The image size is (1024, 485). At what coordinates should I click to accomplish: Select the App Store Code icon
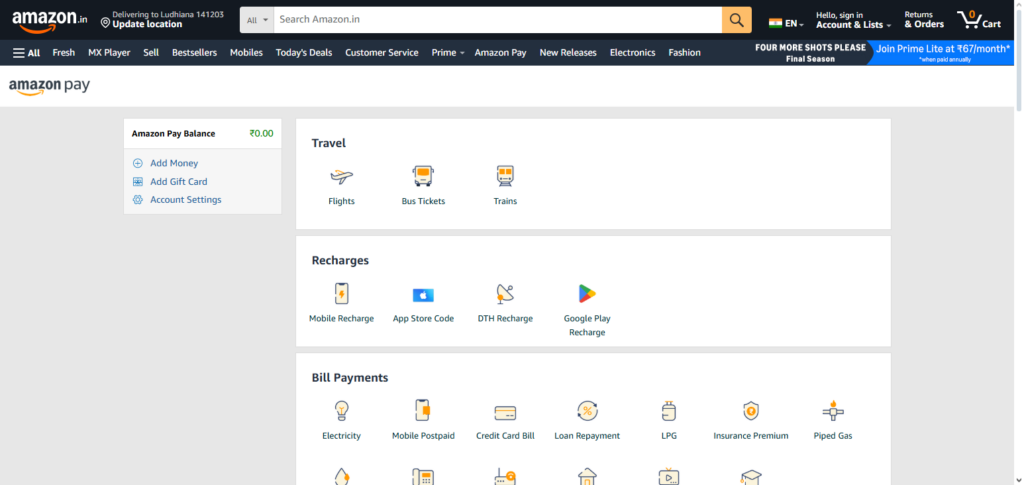(423, 295)
